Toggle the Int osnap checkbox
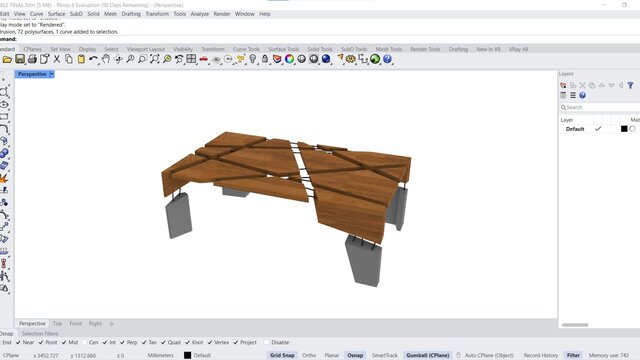This screenshot has height=360, width=640. [105, 342]
